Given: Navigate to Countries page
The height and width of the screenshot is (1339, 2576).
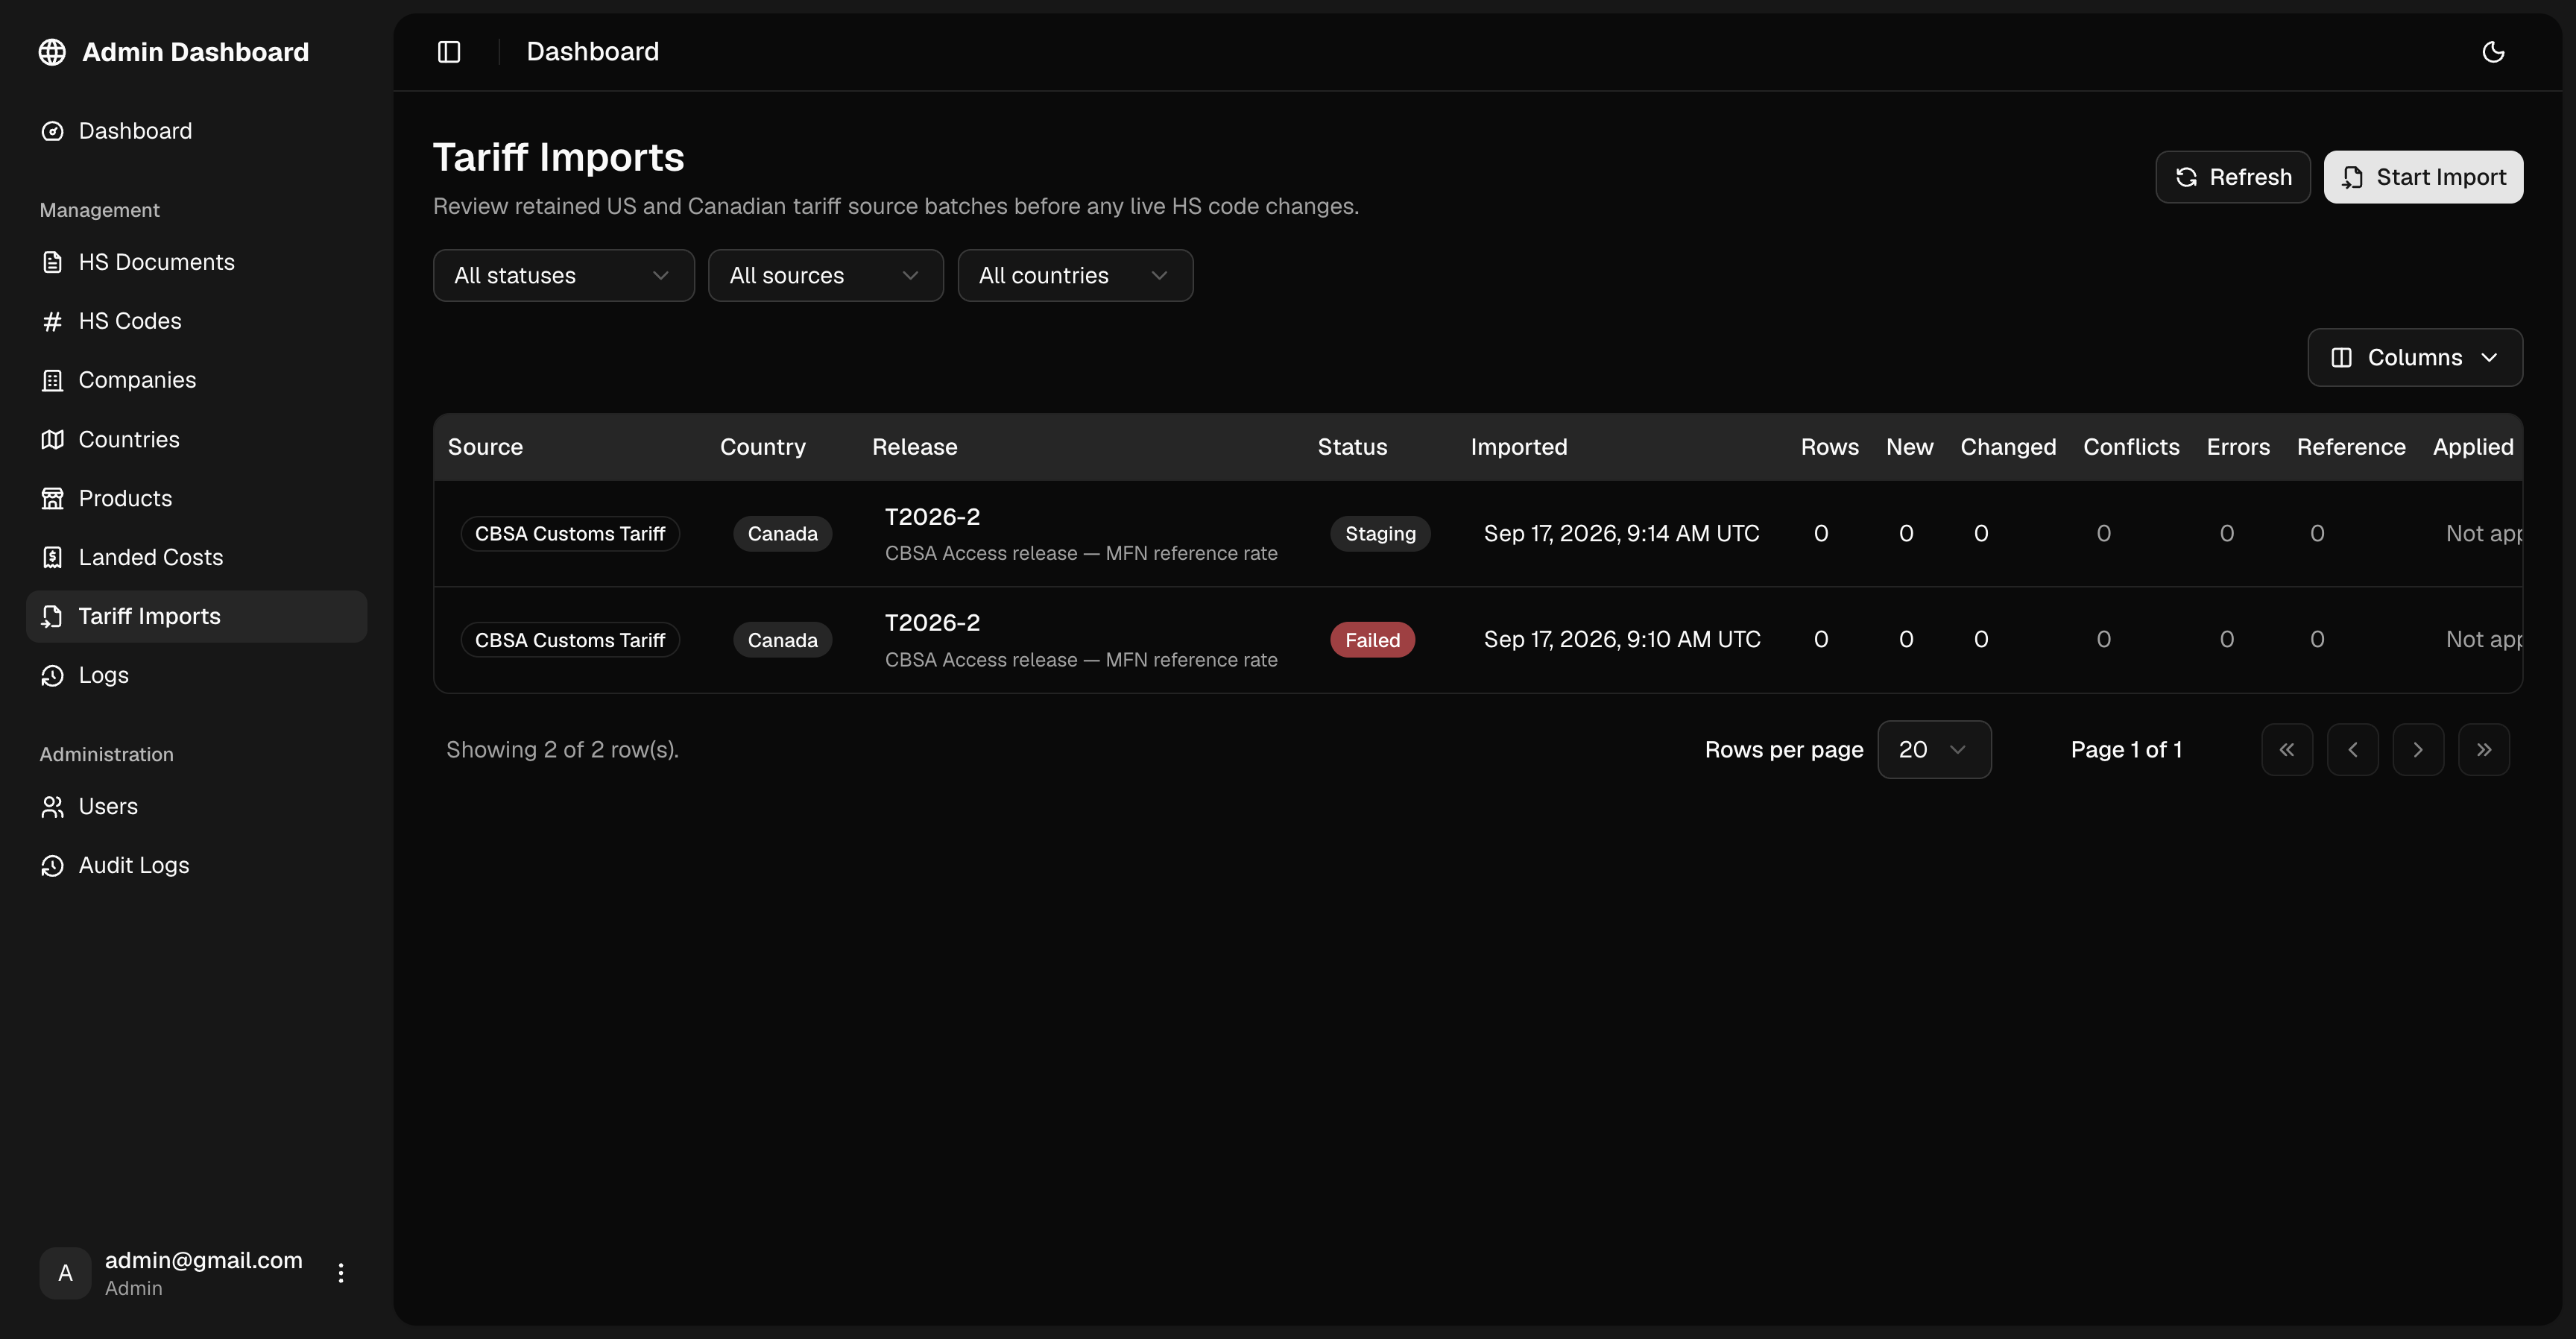Looking at the screenshot, I should pyautogui.click(x=197, y=439).
